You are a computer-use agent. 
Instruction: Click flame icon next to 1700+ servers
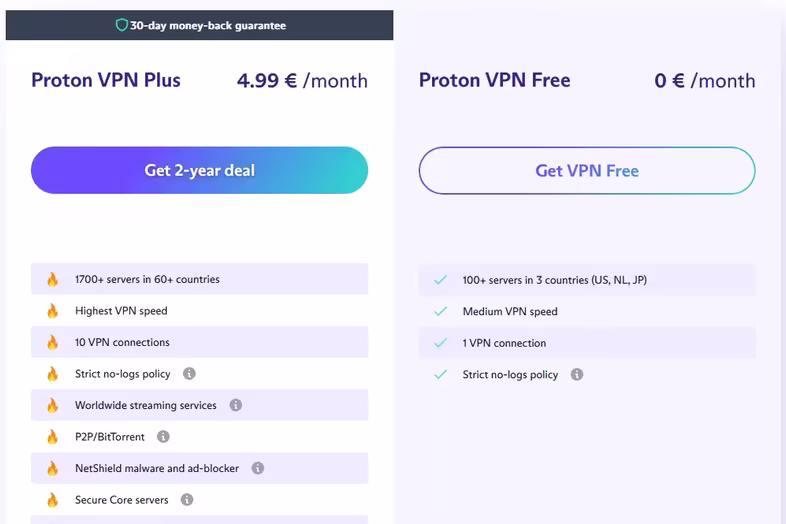53,279
